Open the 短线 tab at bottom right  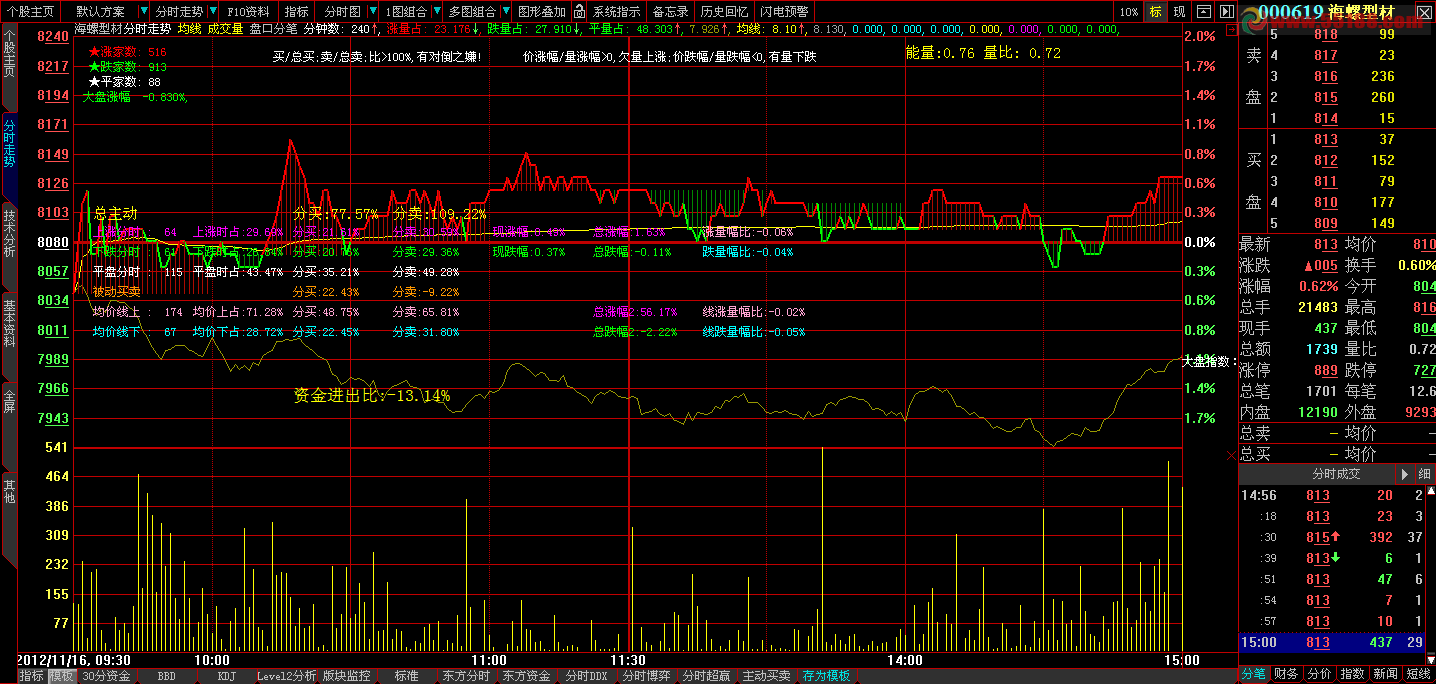pyautogui.click(x=1418, y=674)
